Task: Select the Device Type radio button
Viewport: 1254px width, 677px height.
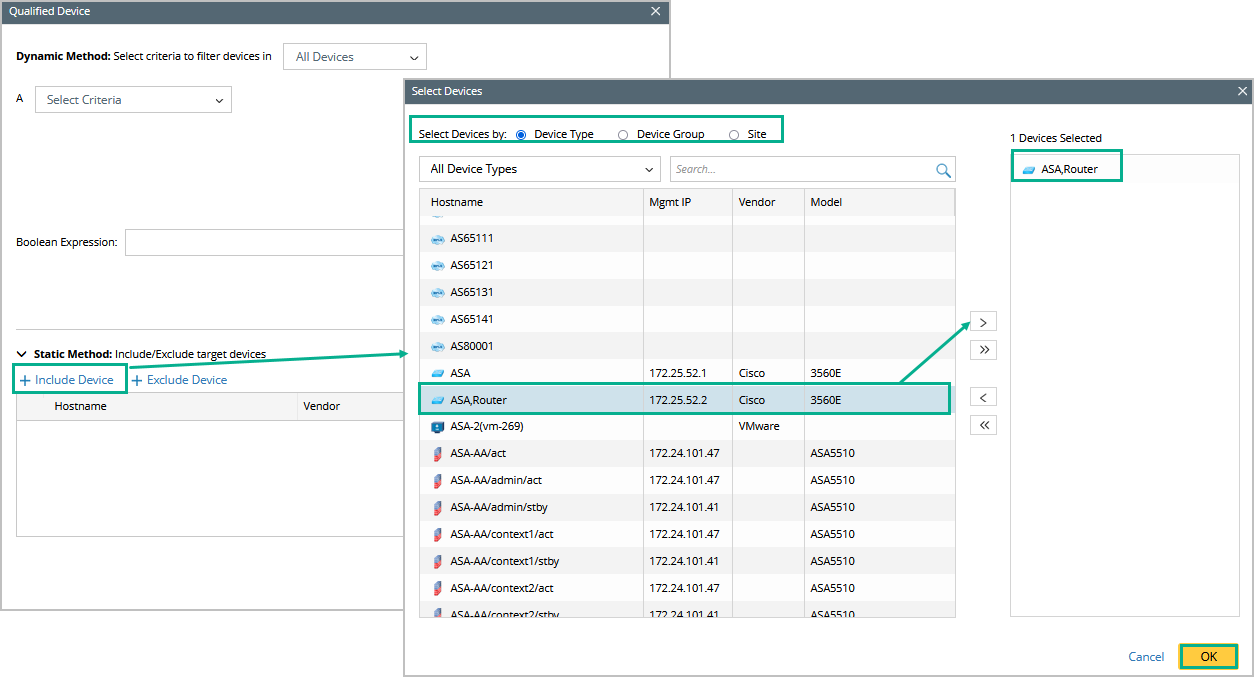Action: tap(521, 135)
